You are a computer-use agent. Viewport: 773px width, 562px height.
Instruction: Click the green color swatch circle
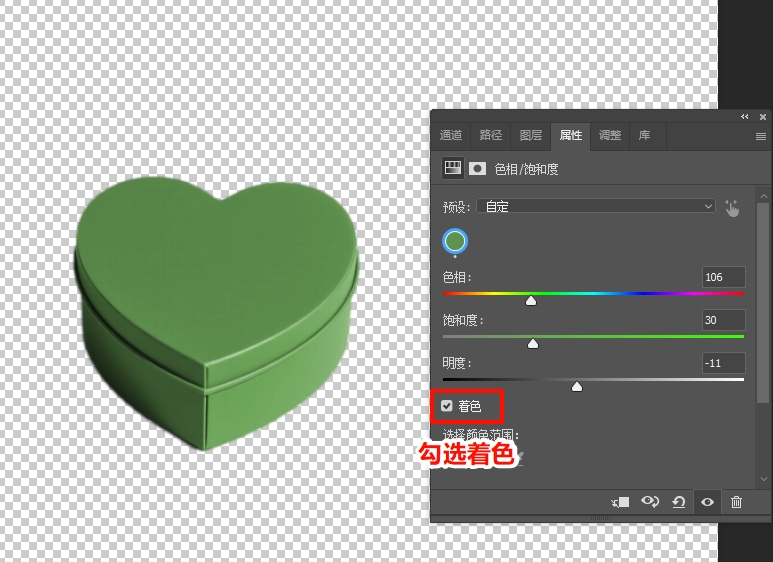pyautogui.click(x=455, y=241)
